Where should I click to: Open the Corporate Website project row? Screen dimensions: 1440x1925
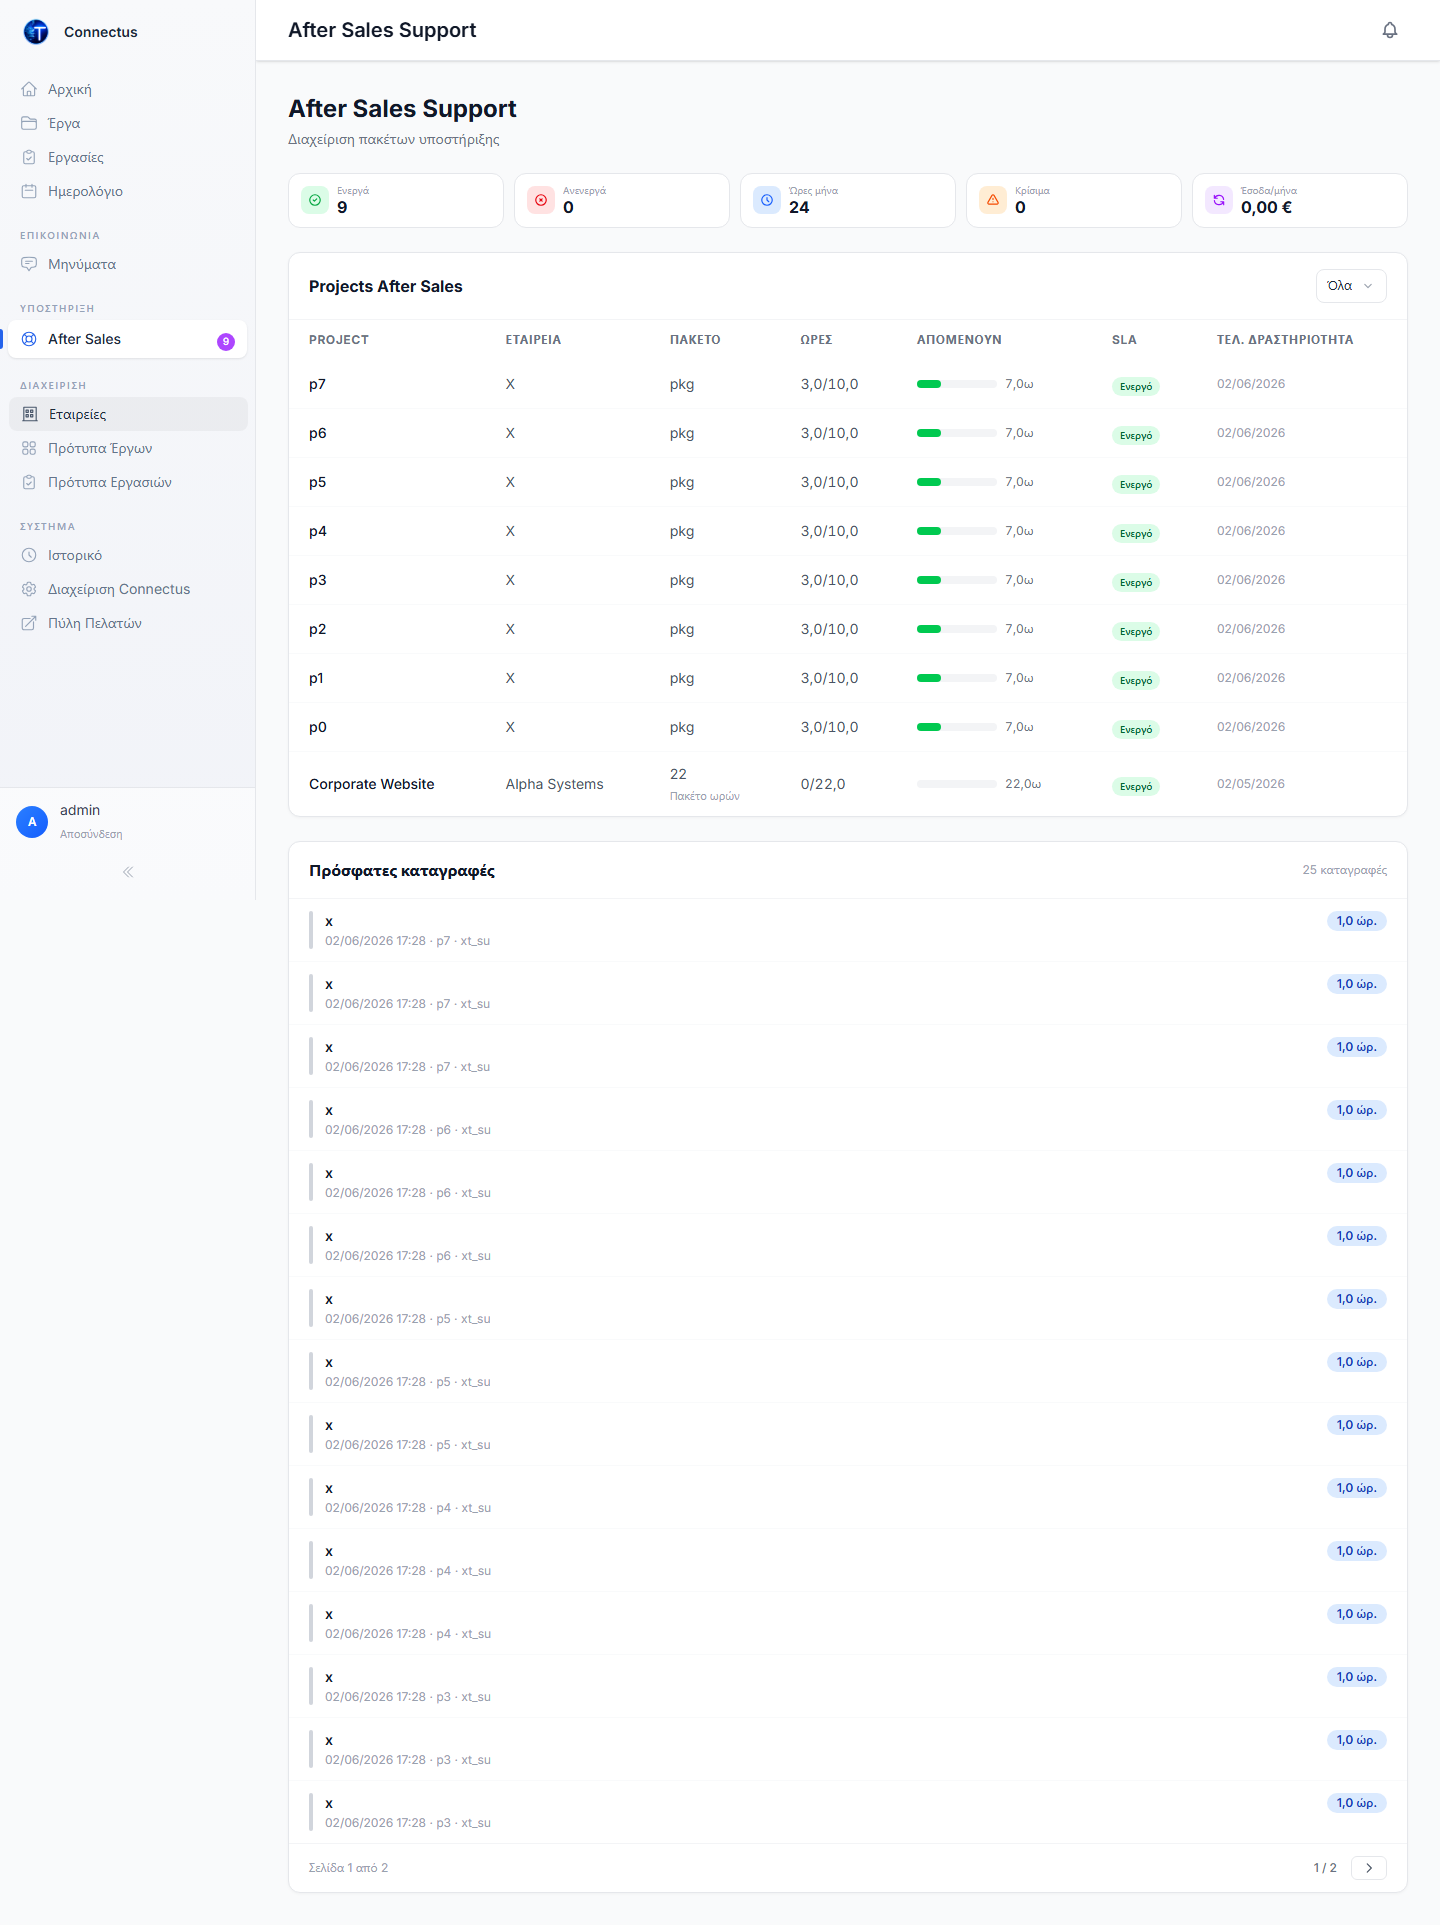(848, 784)
